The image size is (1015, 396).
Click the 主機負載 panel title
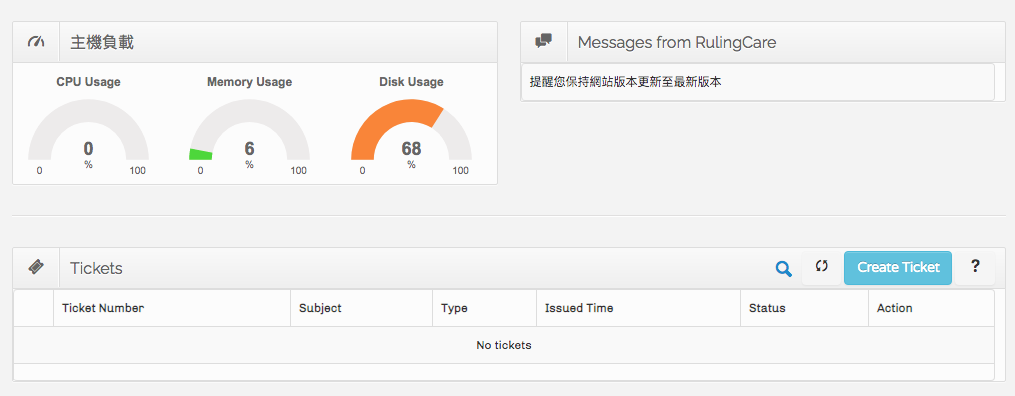pyautogui.click(x=102, y=43)
